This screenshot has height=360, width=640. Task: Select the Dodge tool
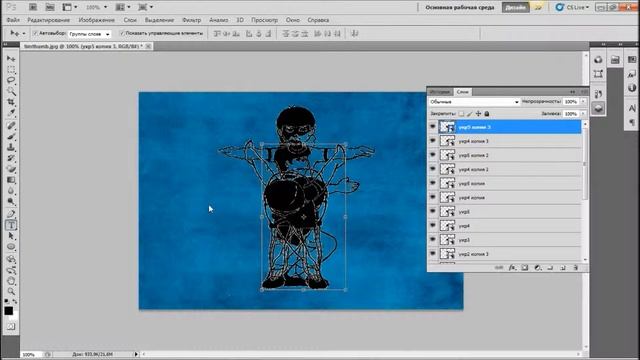(x=11, y=202)
